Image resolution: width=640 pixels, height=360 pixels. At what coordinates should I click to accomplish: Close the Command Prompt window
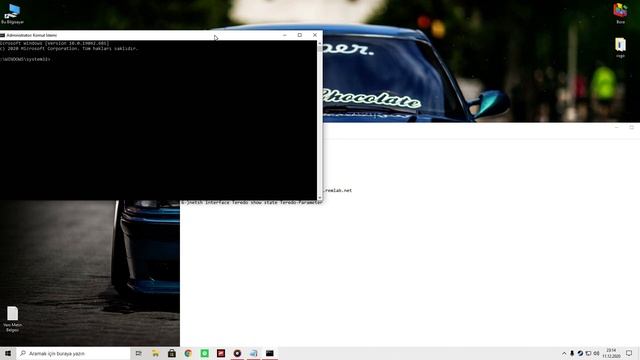[x=315, y=35]
